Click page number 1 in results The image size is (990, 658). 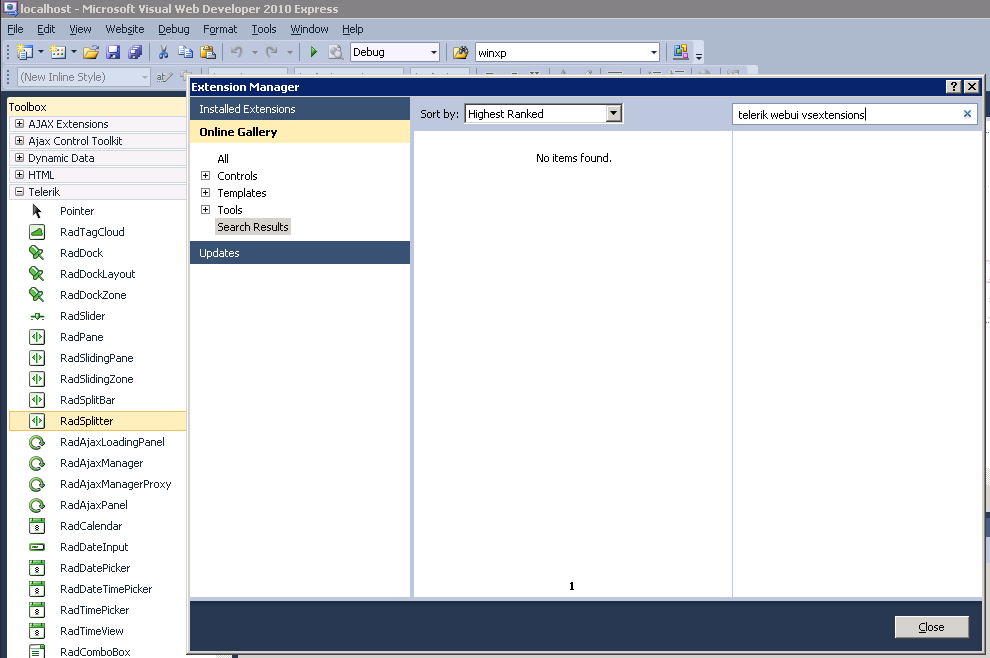571,586
